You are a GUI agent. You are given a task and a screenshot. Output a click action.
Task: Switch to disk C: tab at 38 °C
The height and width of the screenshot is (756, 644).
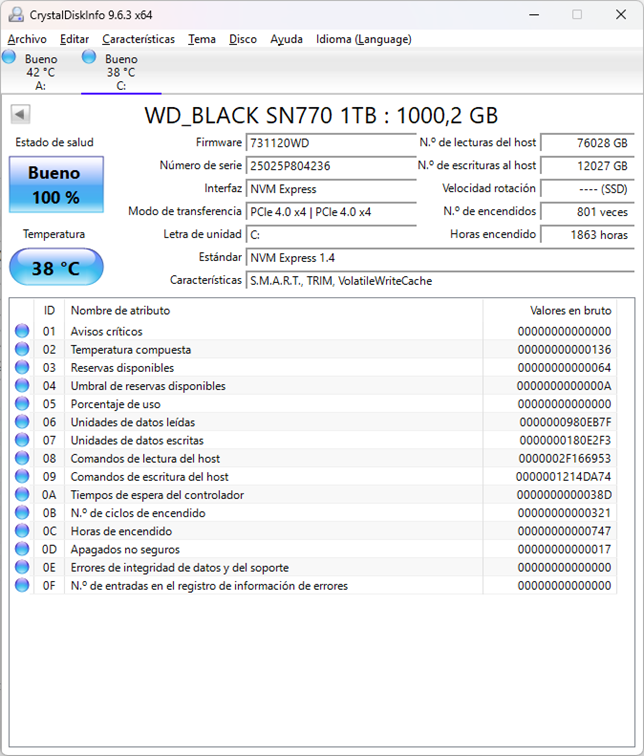[x=121, y=72]
